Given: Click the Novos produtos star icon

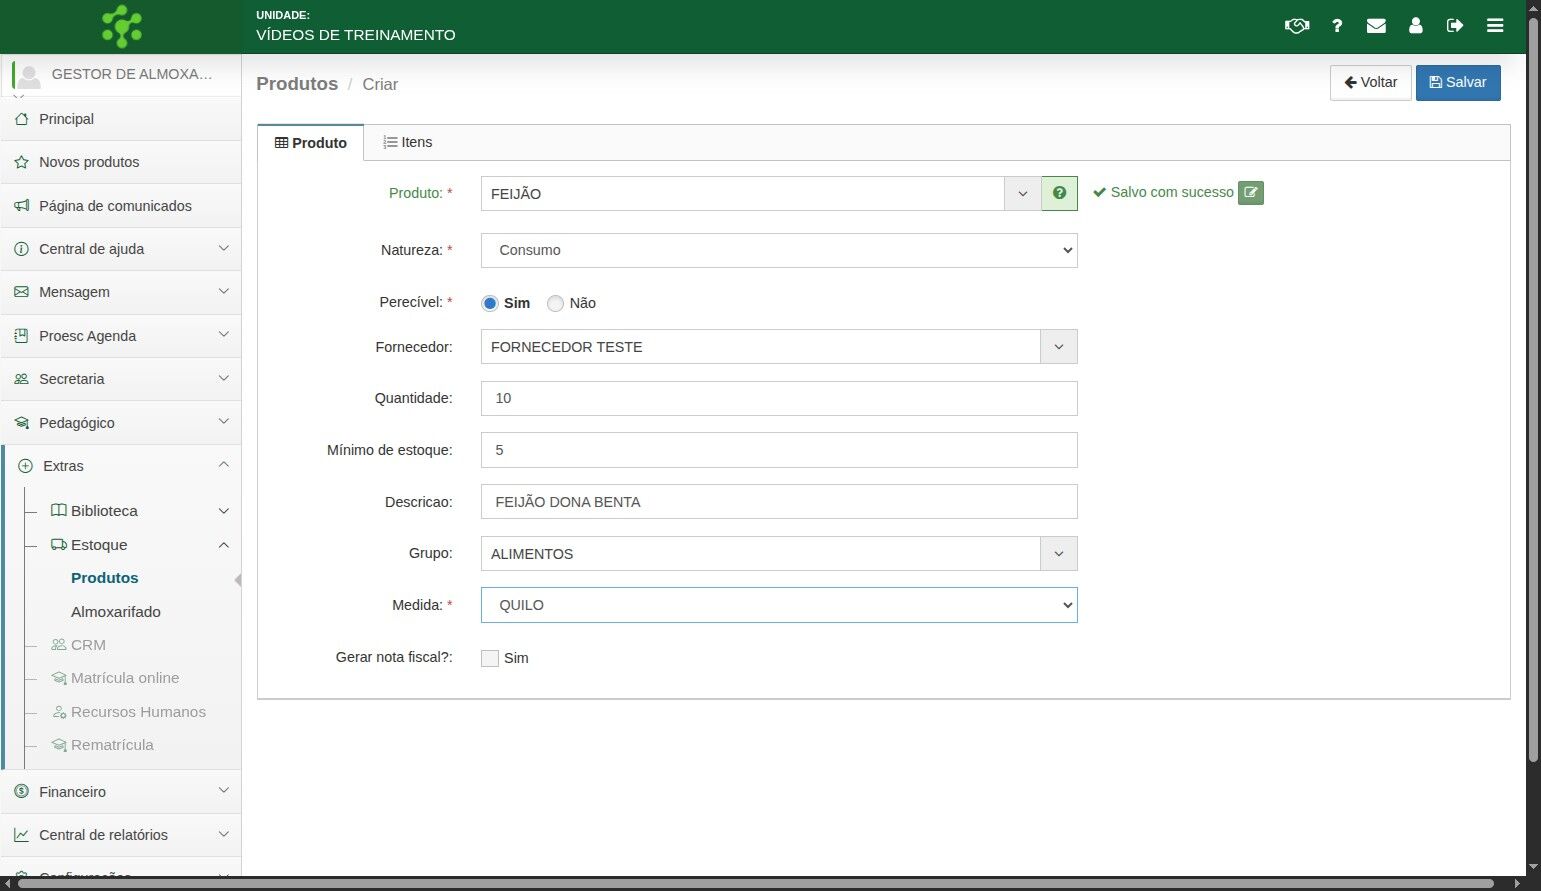Looking at the screenshot, I should point(21,162).
